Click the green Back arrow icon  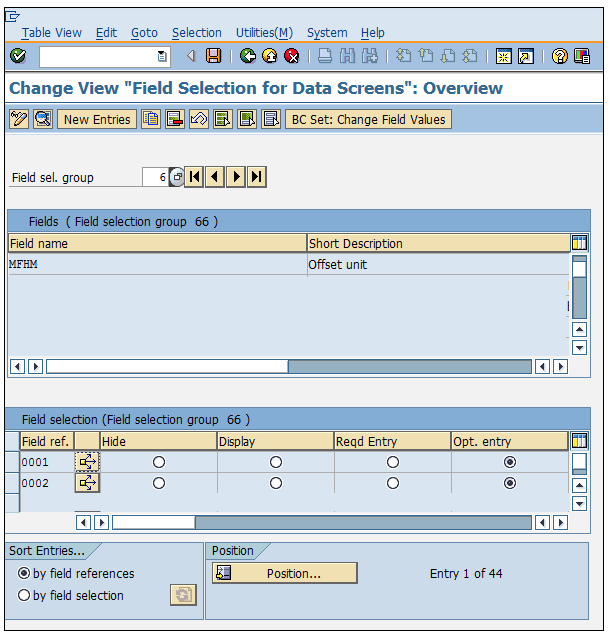pyautogui.click(x=247, y=56)
